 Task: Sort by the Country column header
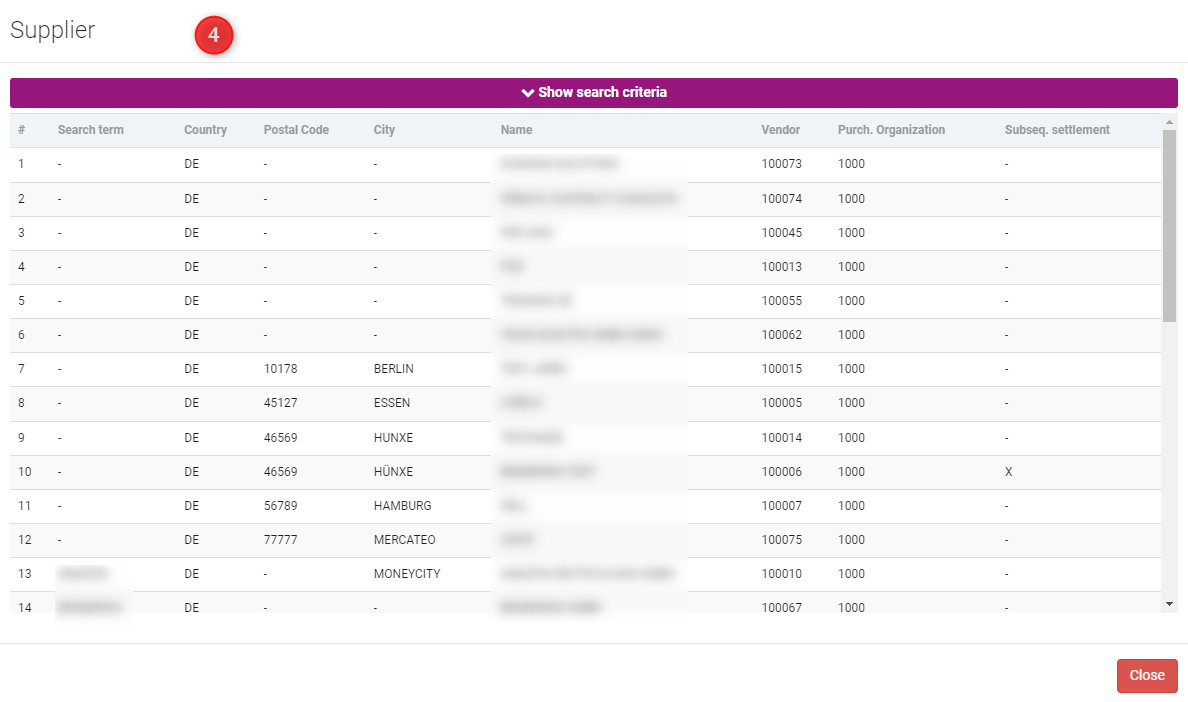pos(205,130)
